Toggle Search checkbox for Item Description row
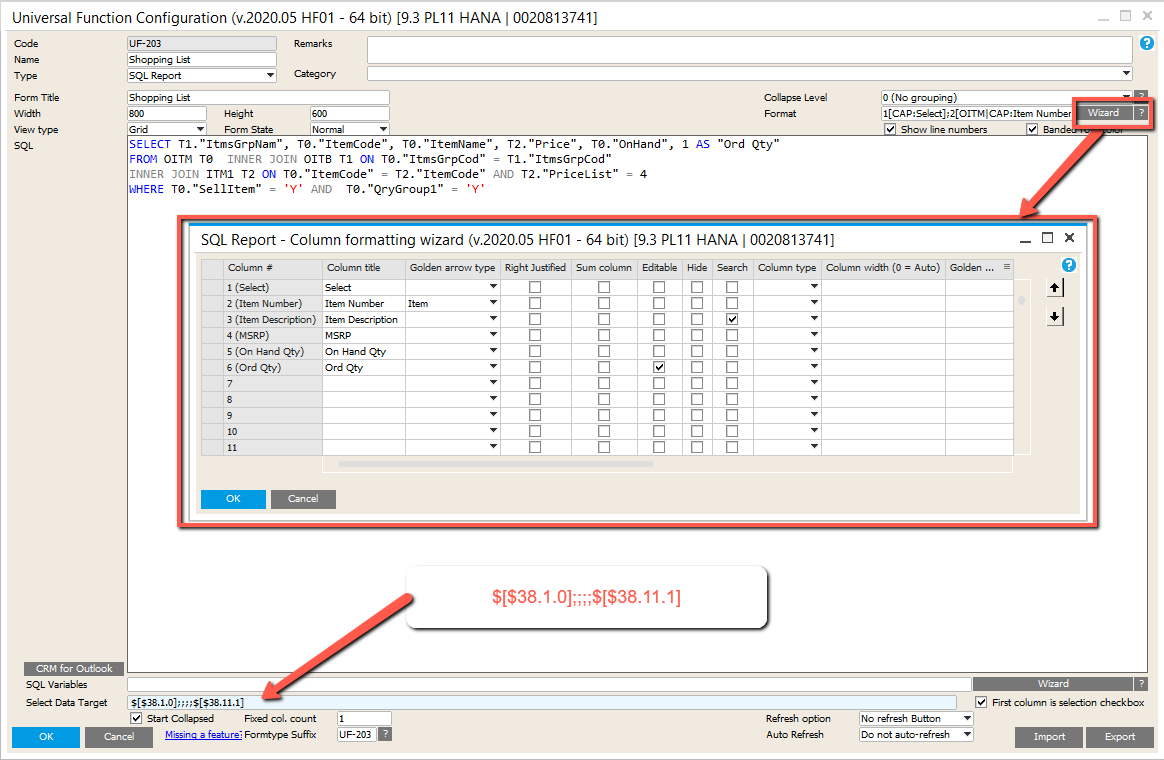 point(732,319)
